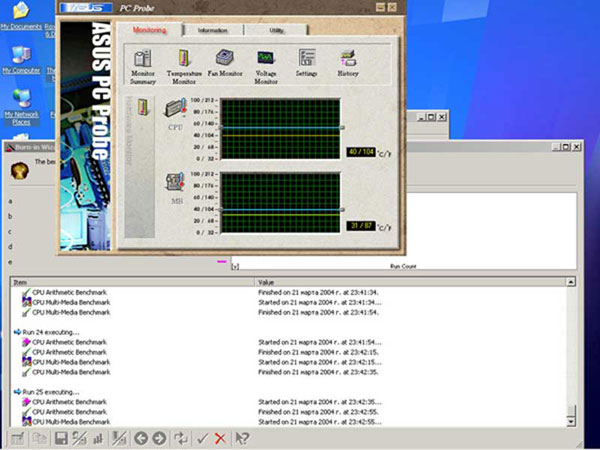This screenshot has height=450, width=600.
Task: Click the first toolbar icon with chart grid
Action: pyautogui.click(x=18, y=438)
